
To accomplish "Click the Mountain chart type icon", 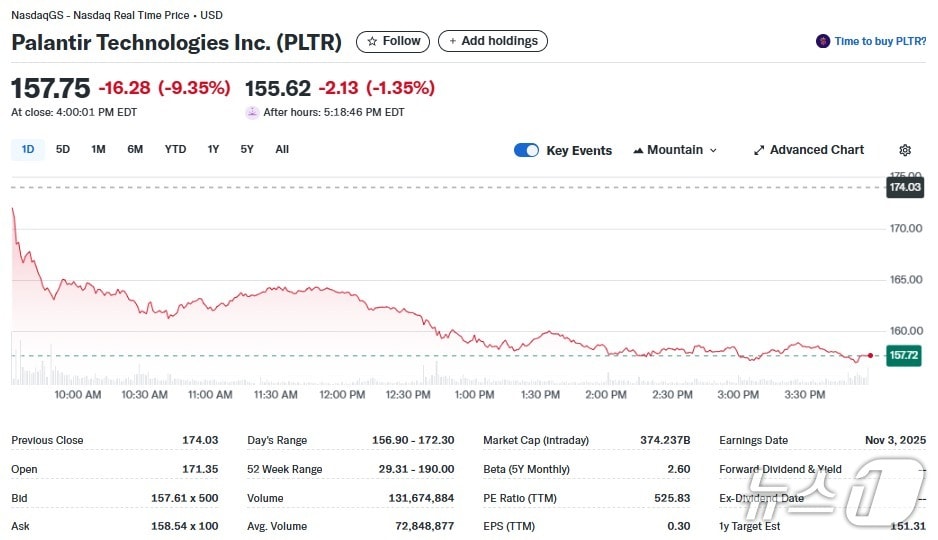I will point(638,150).
